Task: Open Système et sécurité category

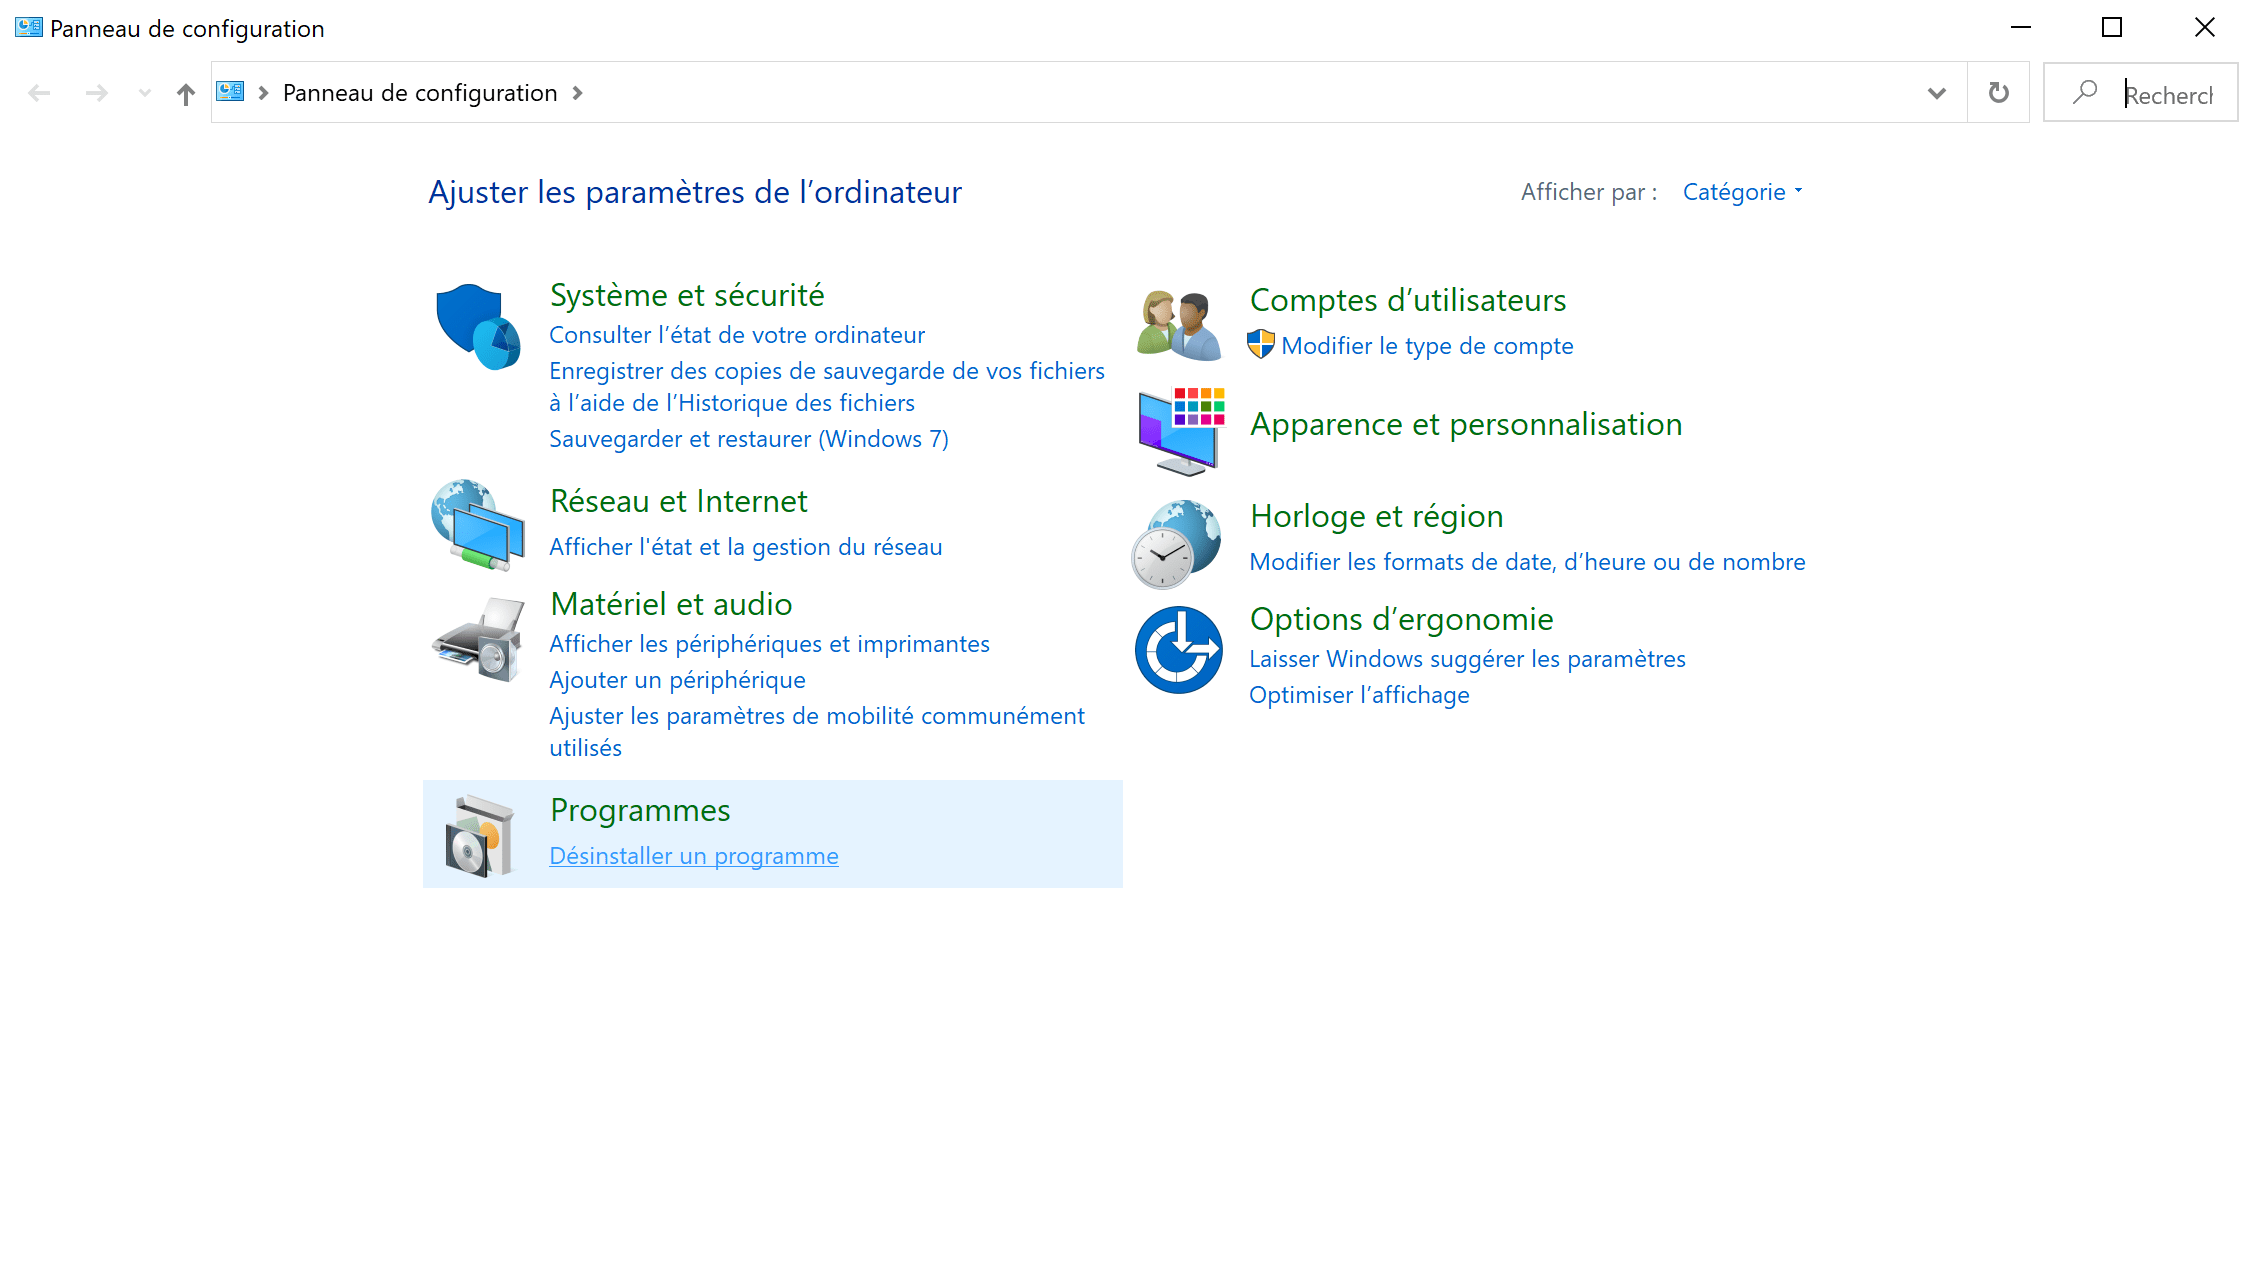Action: point(687,295)
